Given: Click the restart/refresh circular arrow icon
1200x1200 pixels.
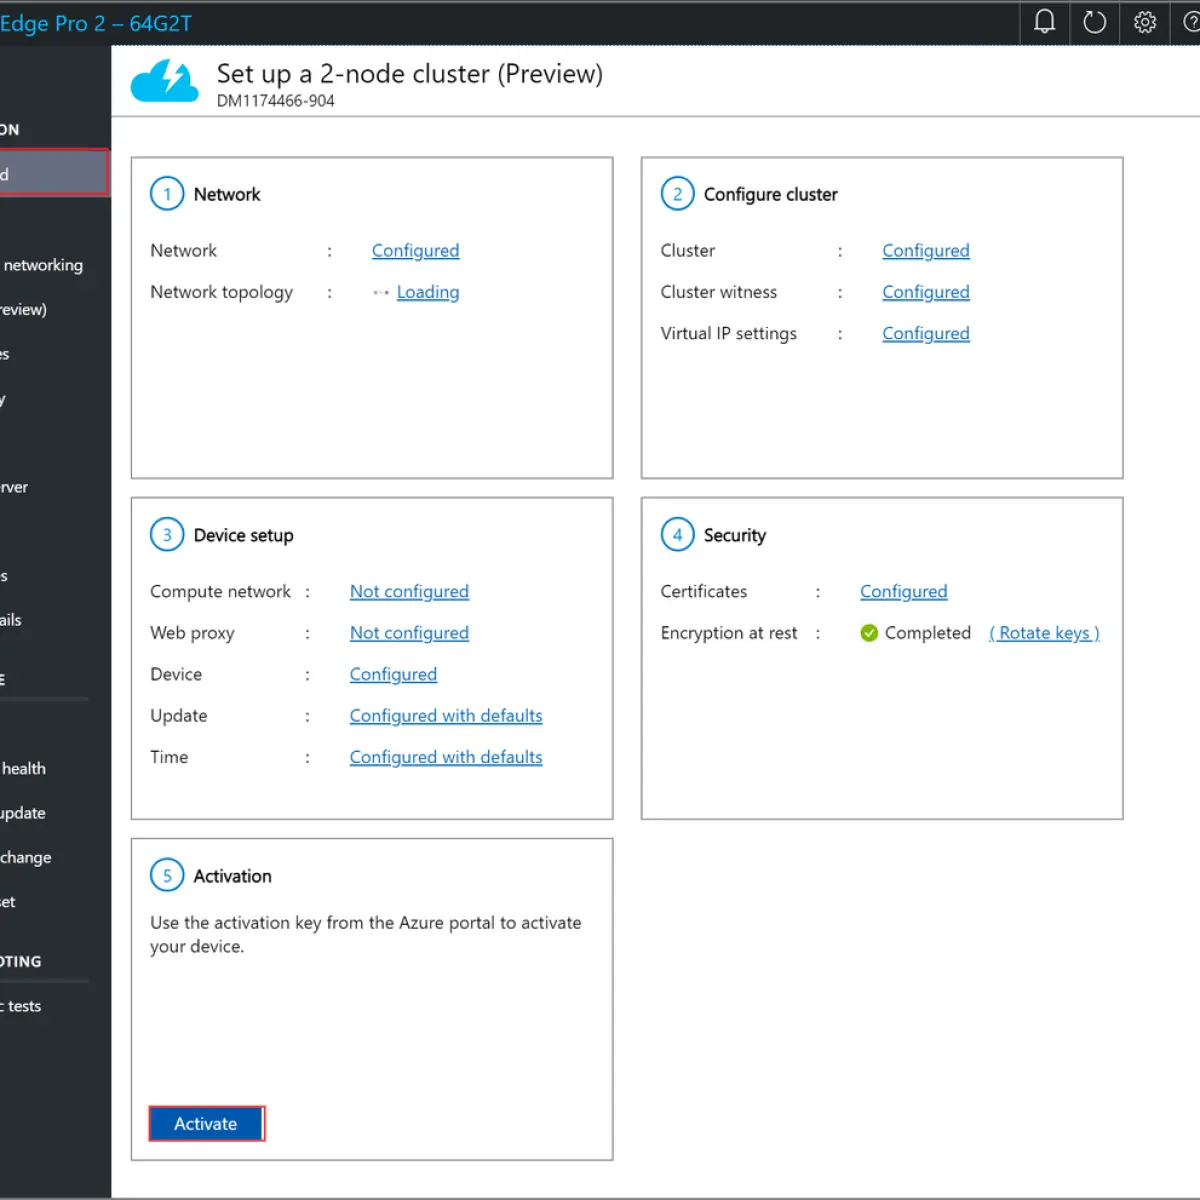Looking at the screenshot, I should pyautogui.click(x=1095, y=22).
